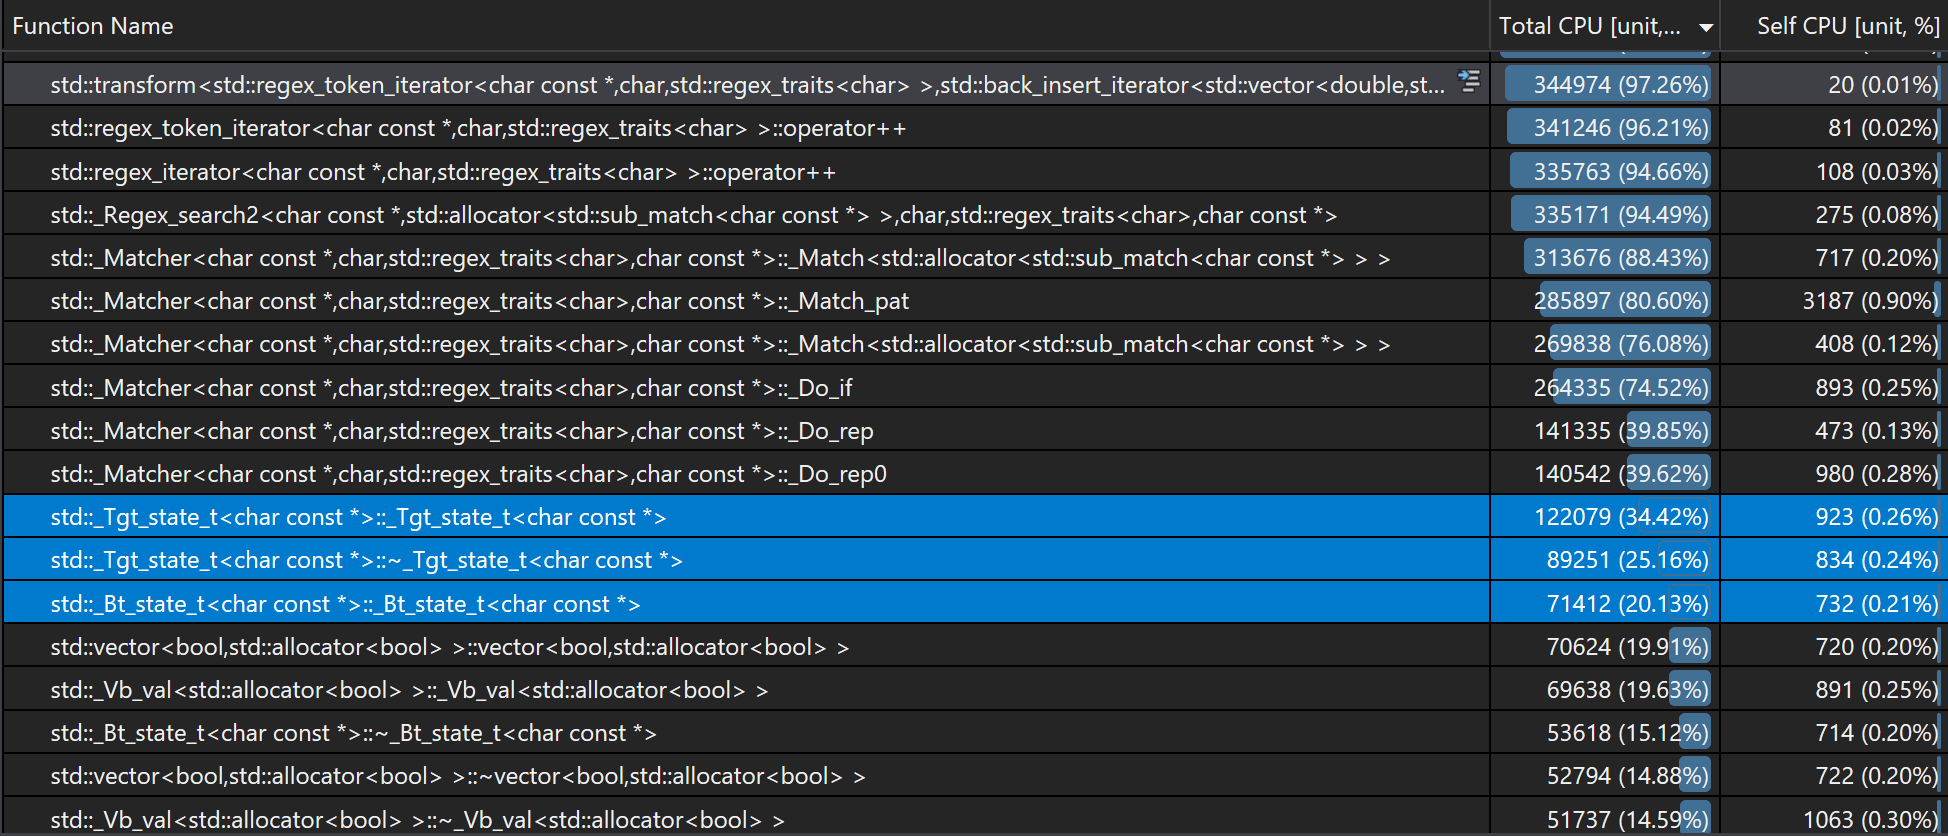
Task: Sort by Self CPU column header
Action: (1846, 26)
